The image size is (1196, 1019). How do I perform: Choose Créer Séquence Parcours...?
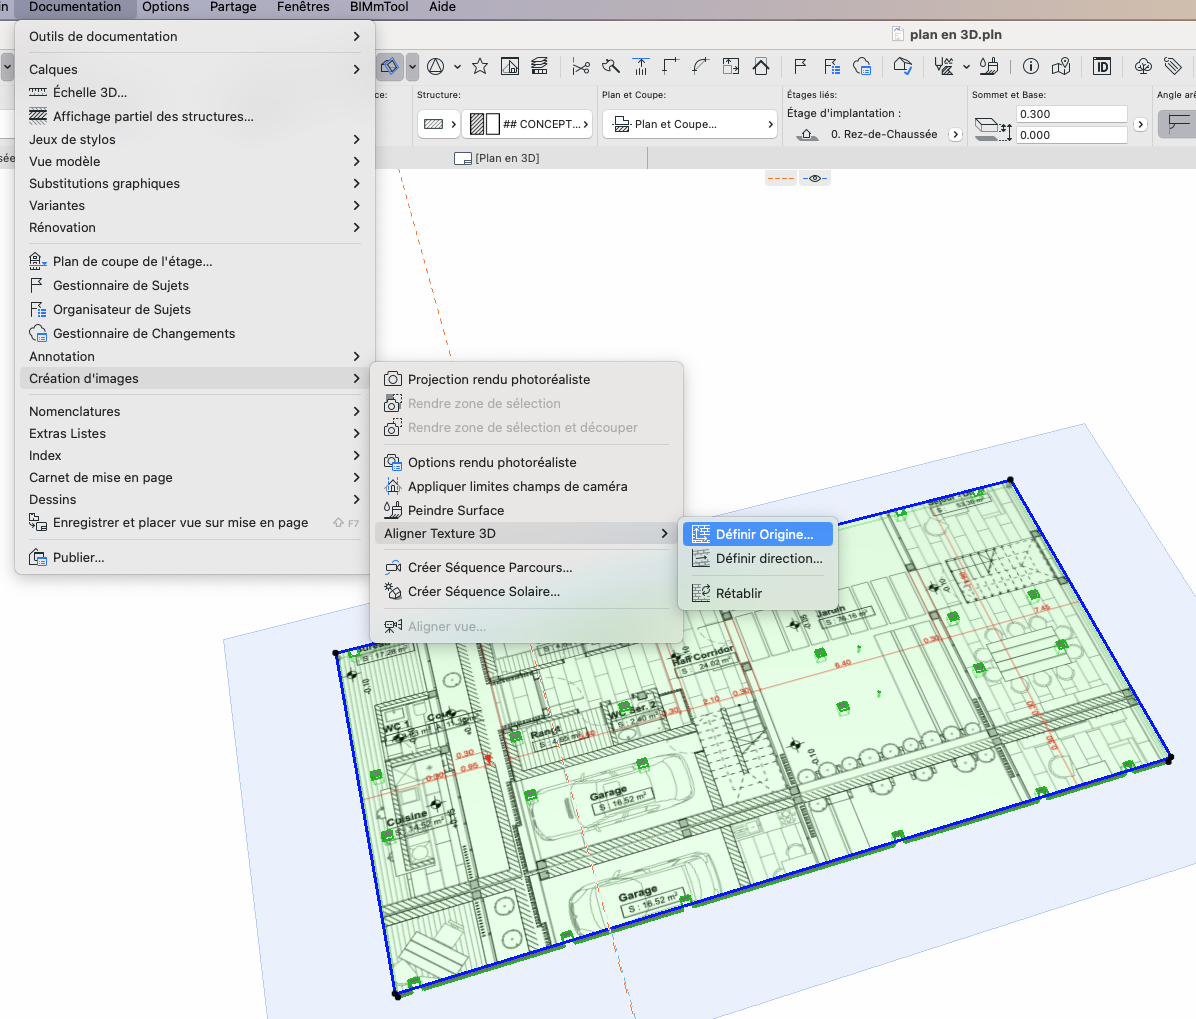[x=526, y=567]
